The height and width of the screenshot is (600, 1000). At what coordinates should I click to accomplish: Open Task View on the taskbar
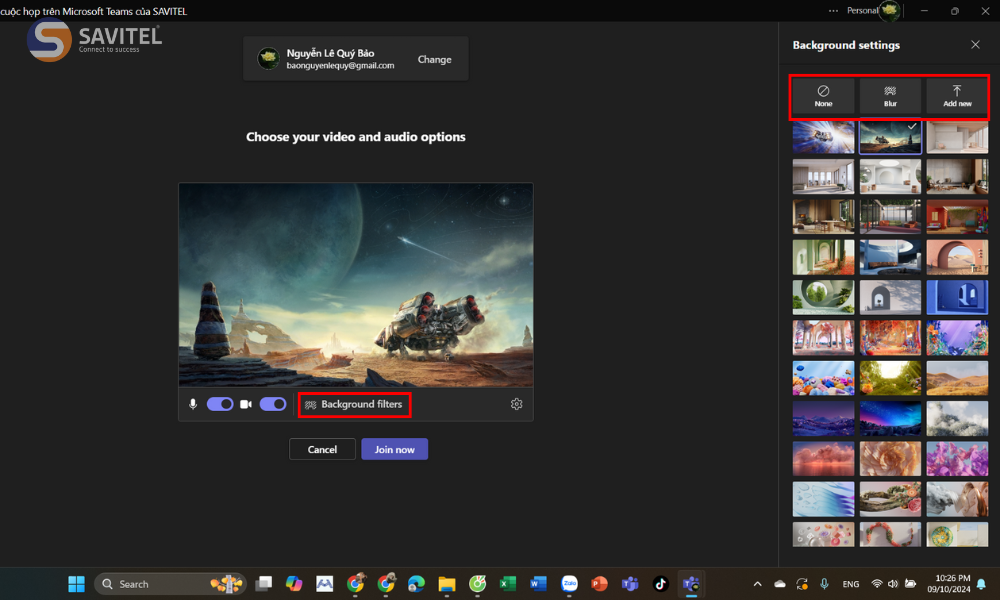pos(263,583)
